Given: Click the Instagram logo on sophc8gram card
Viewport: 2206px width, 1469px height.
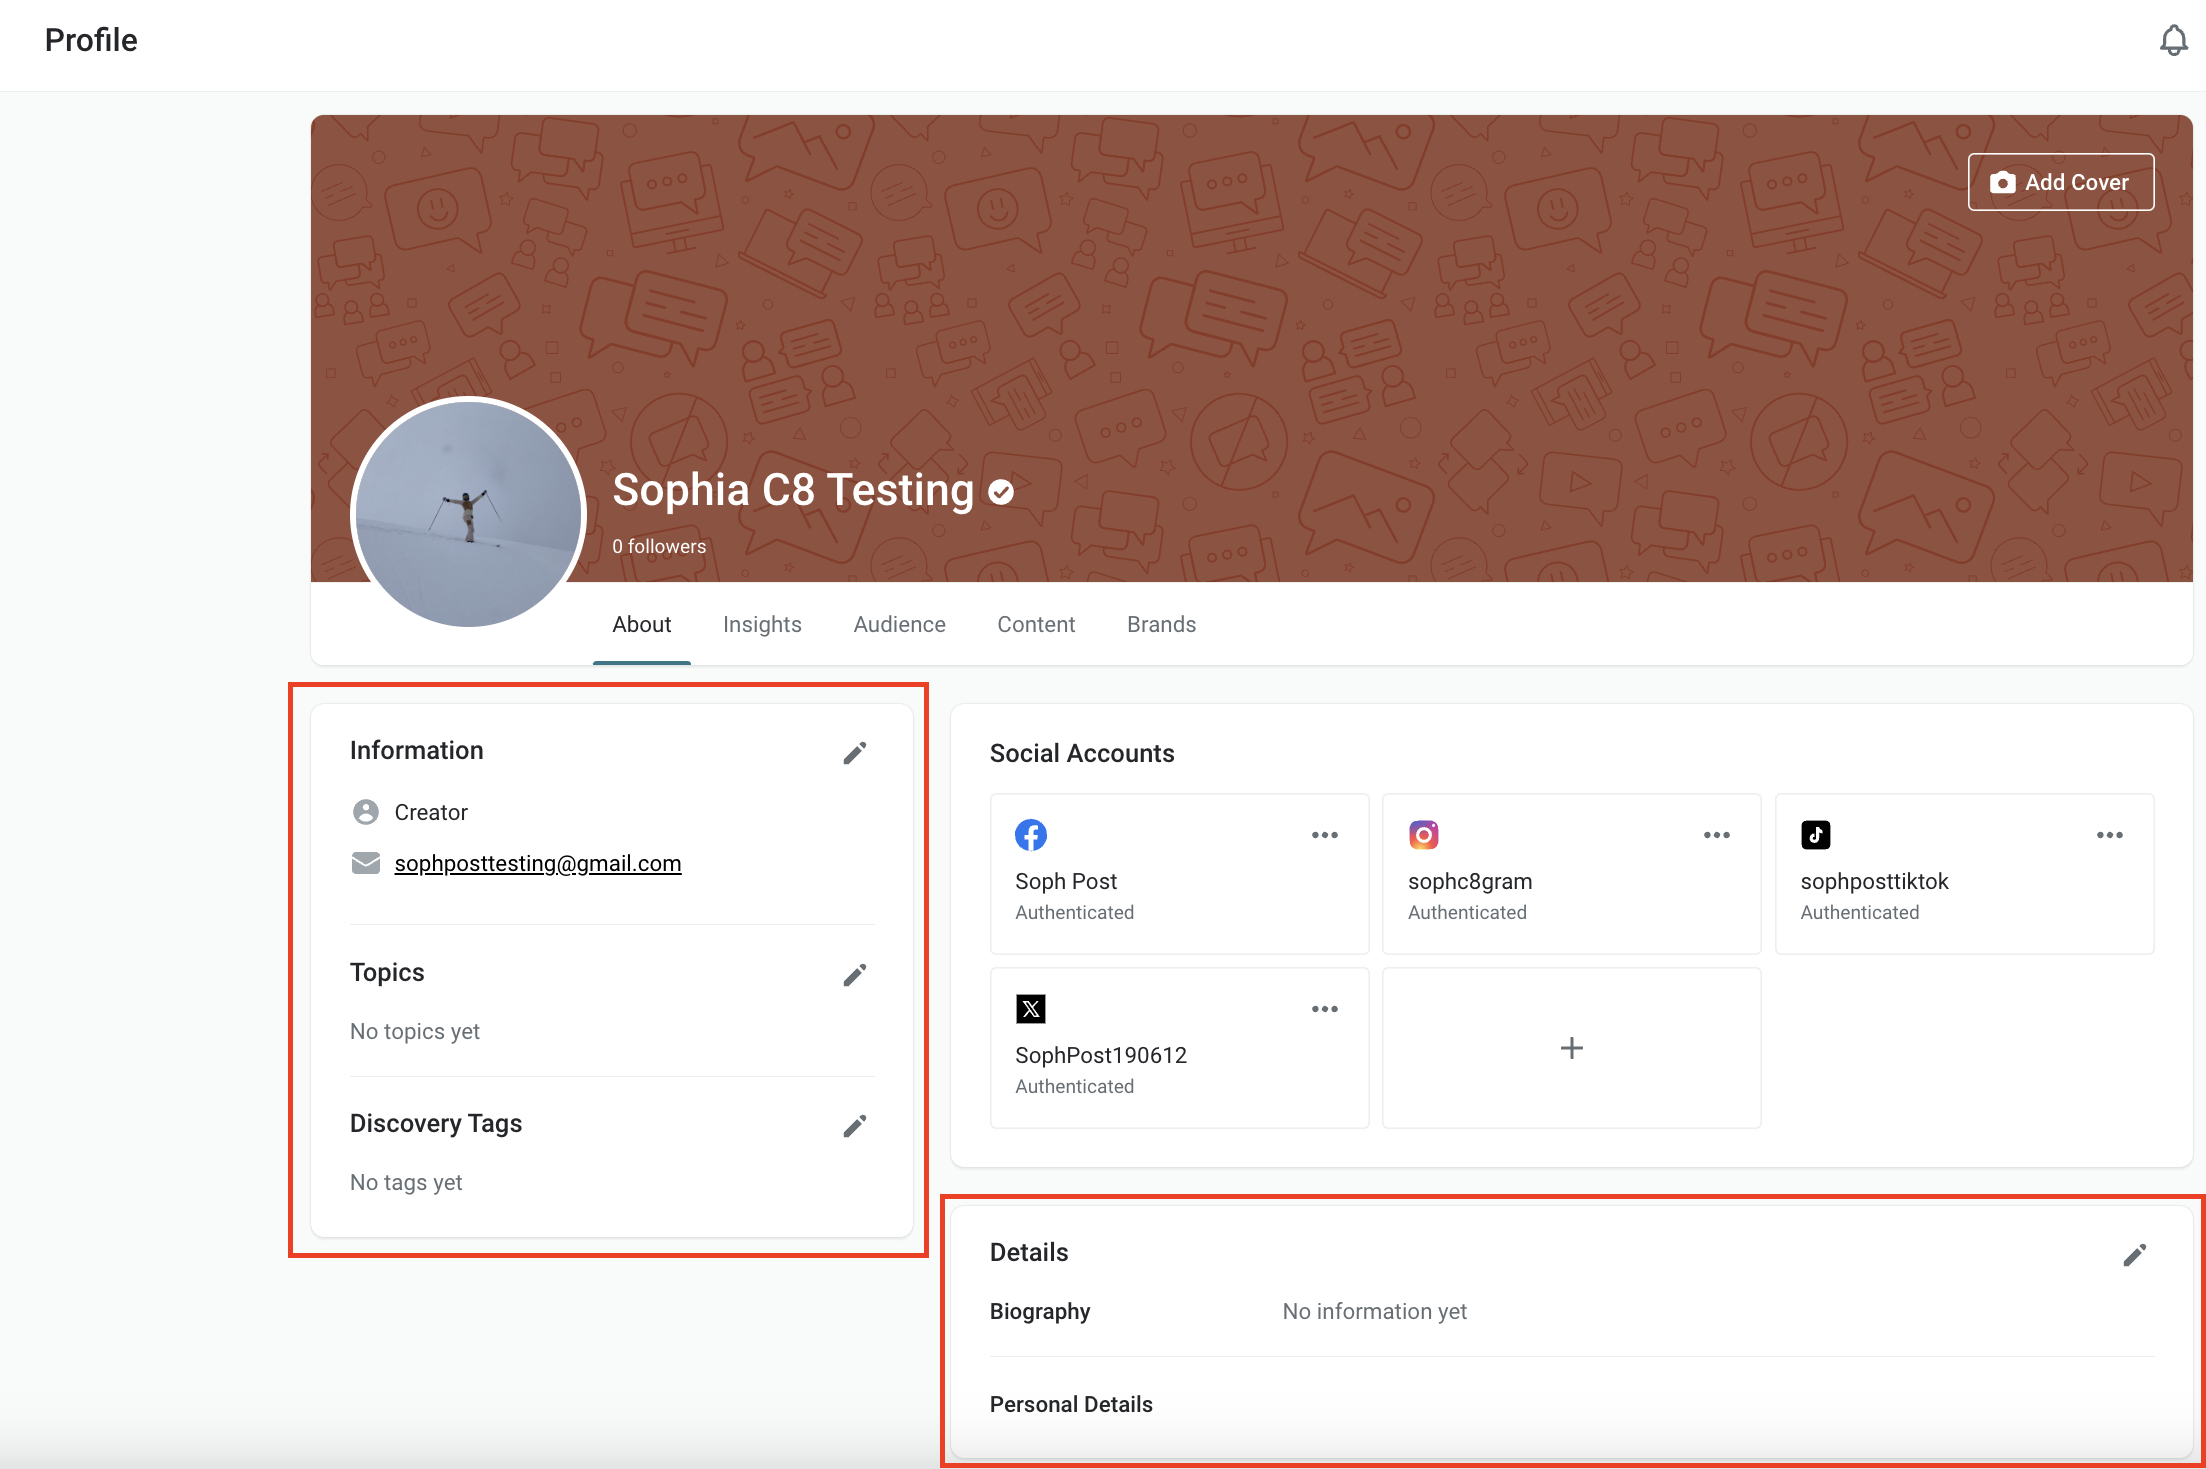Looking at the screenshot, I should pyautogui.click(x=1424, y=835).
